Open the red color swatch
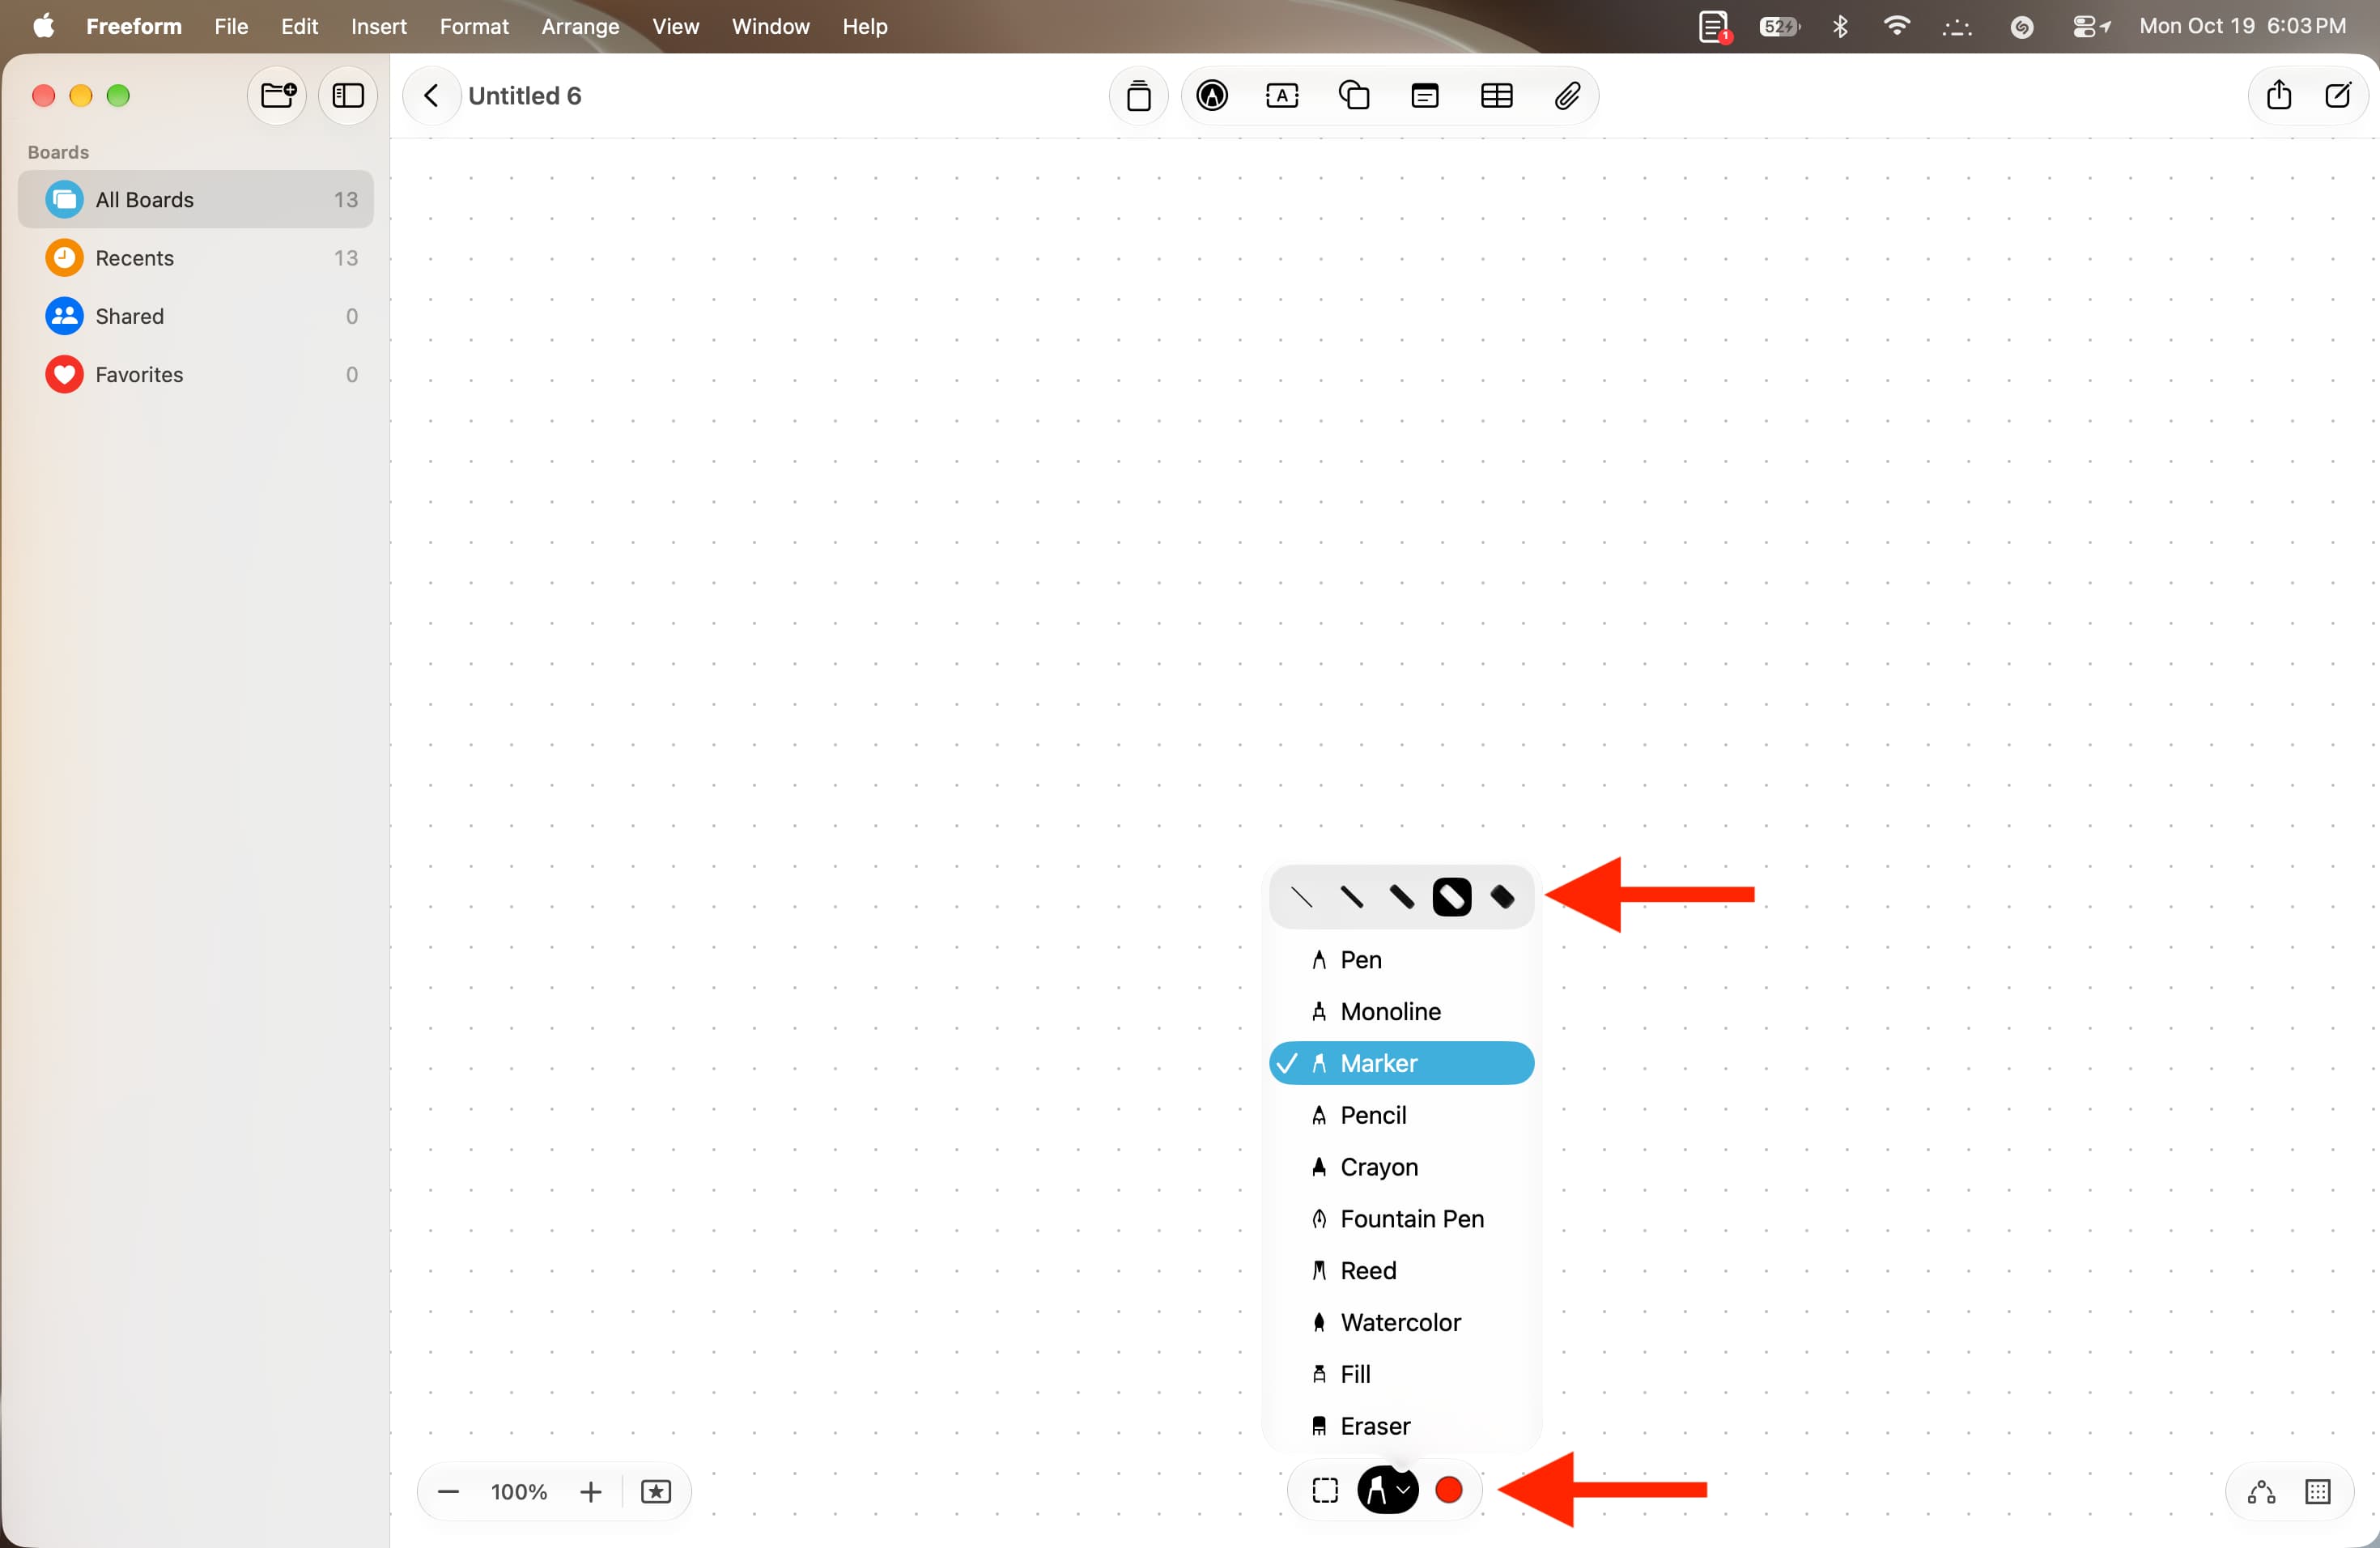The height and width of the screenshot is (1548, 2380). click(x=1449, y=1491)
